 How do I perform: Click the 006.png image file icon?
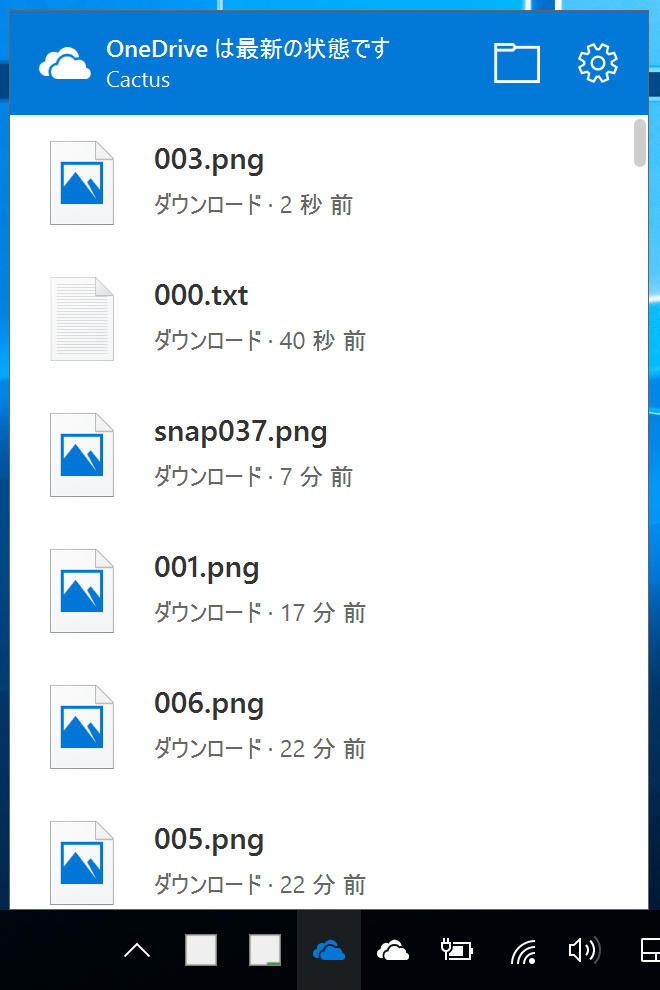tap(82, 727)
